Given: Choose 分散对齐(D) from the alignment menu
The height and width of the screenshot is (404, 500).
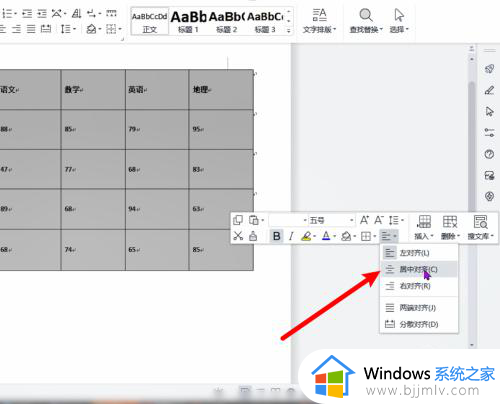Looking at the screenshot, I should click(419, 324).
